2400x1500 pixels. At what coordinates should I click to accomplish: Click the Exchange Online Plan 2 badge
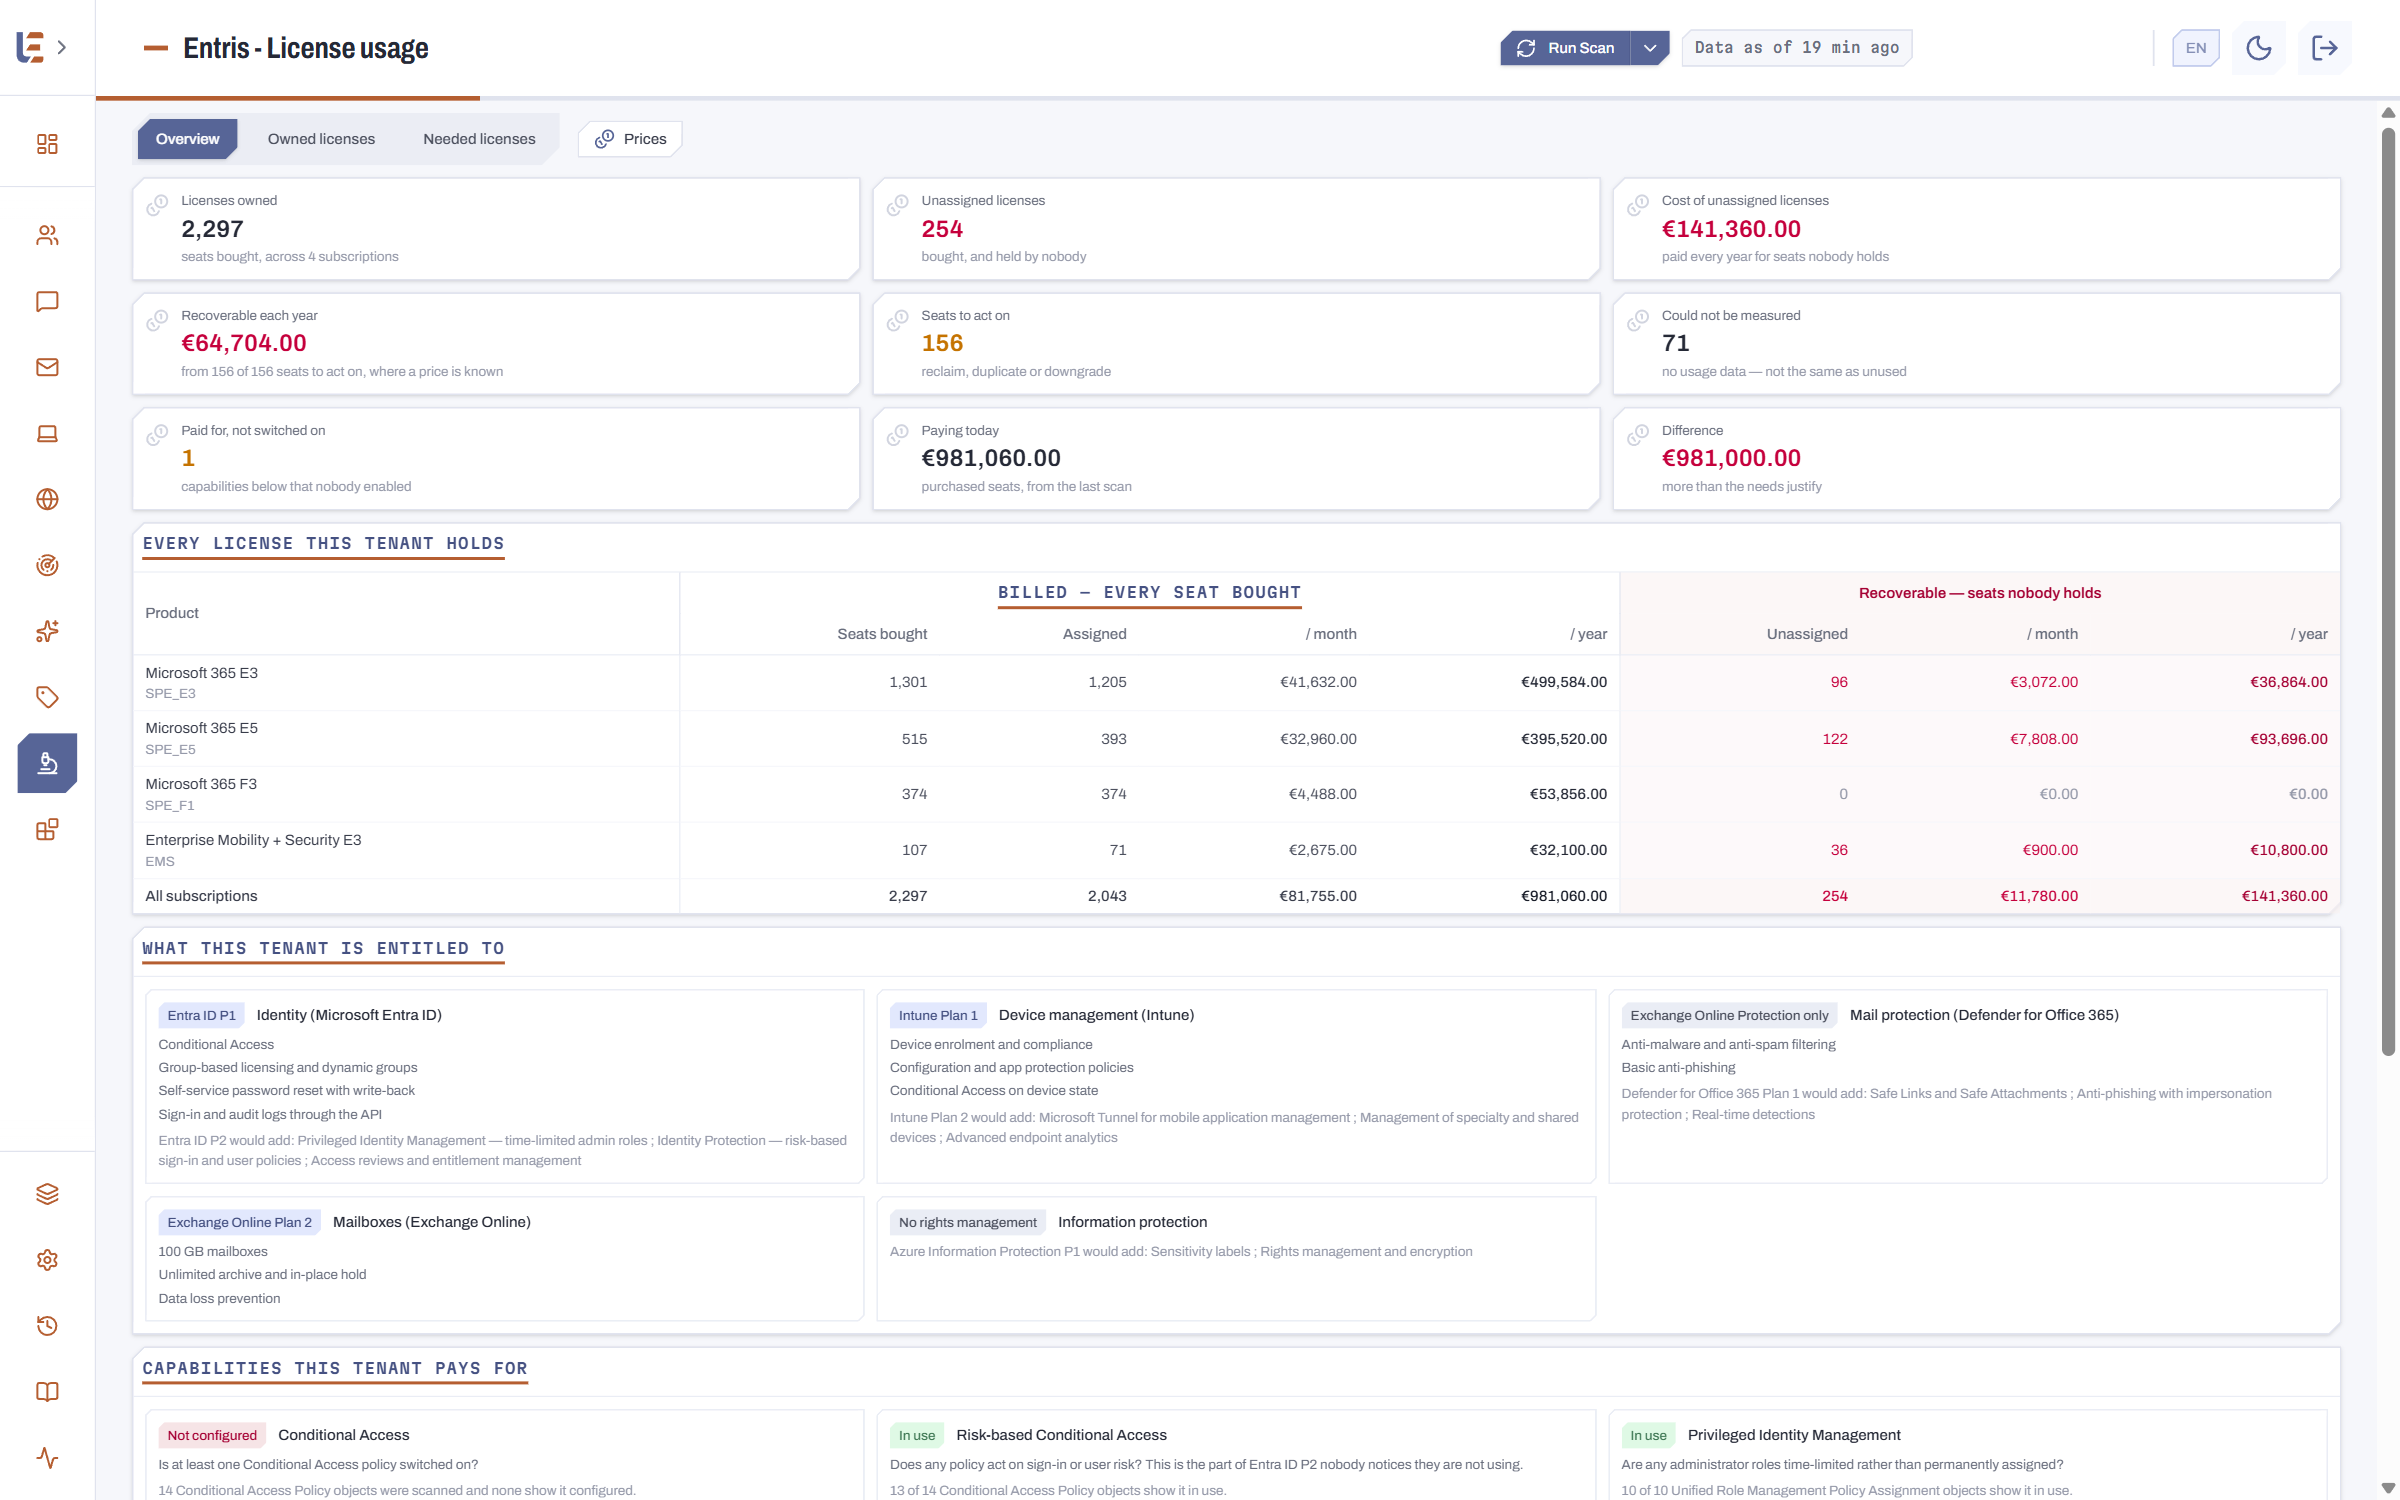(x=239, y=1222)
